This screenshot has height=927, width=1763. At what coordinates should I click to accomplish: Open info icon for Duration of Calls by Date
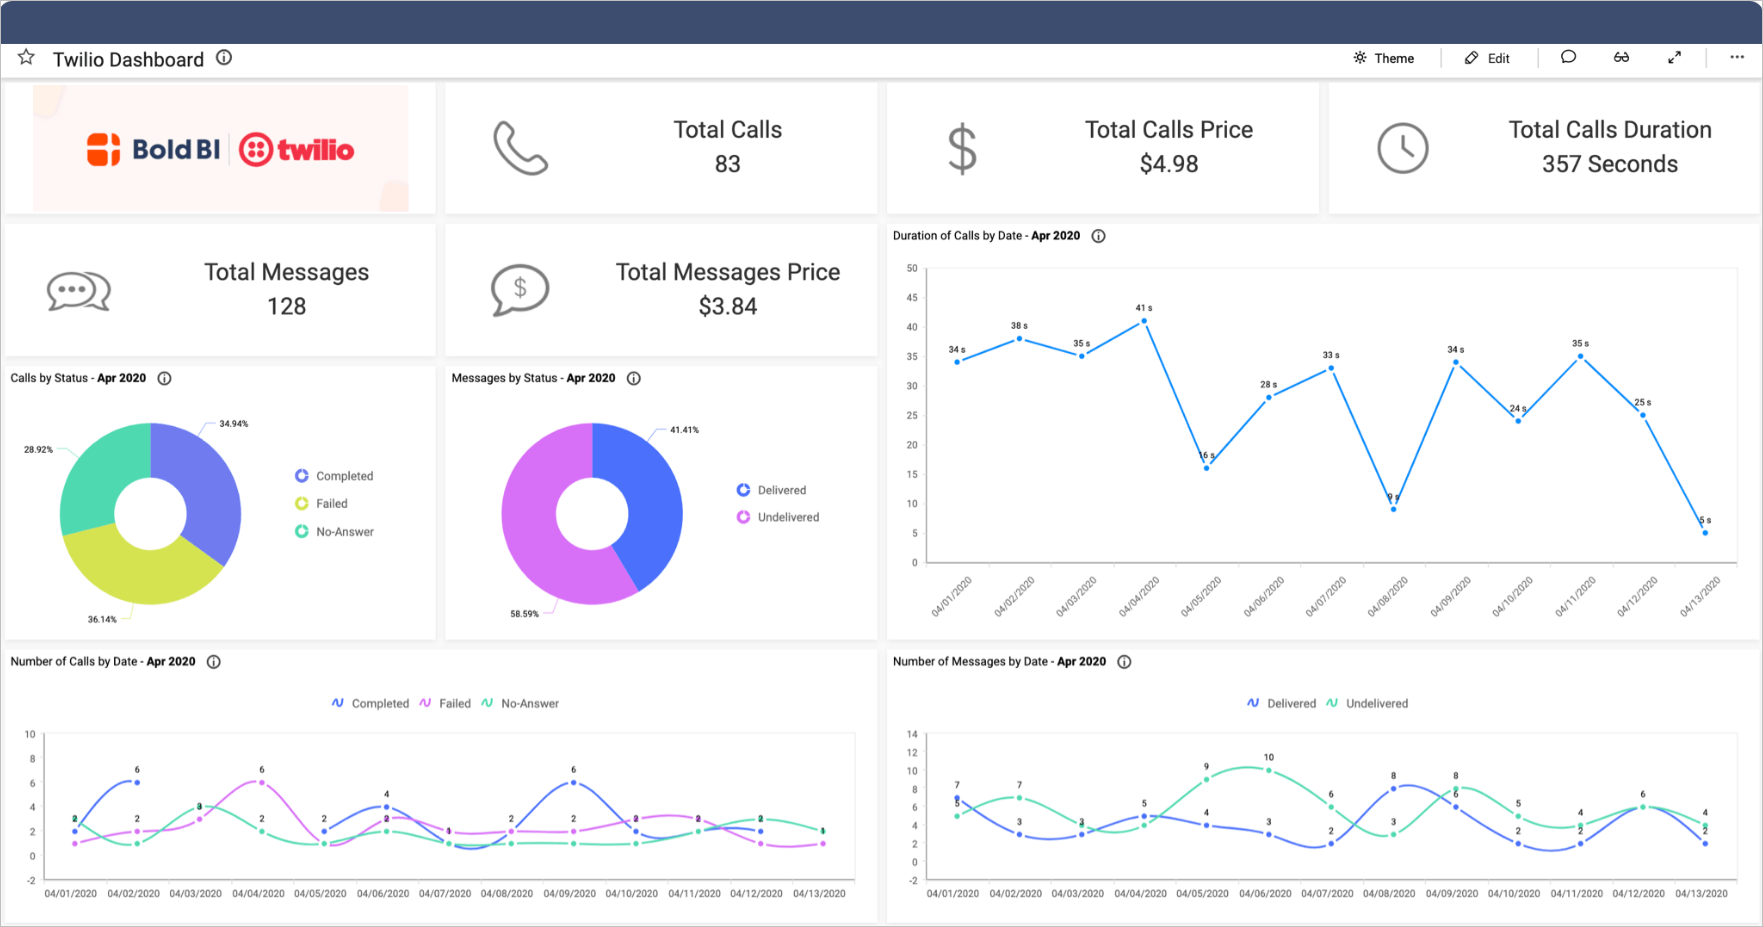1099,236
